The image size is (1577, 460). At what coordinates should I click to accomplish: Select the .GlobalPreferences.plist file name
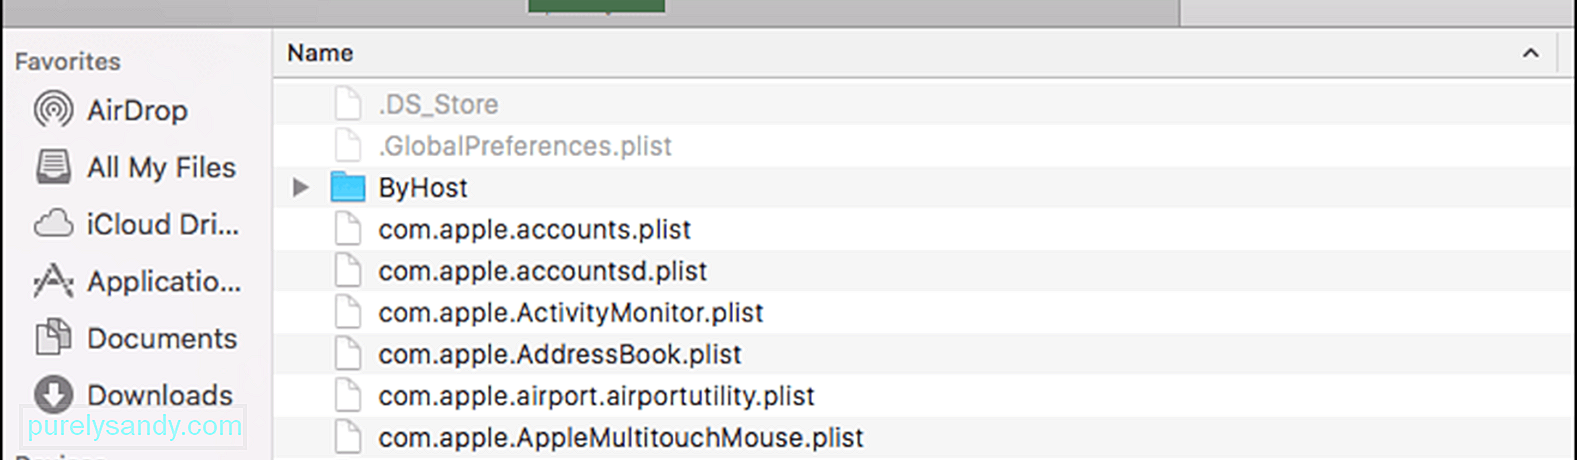(x=525, y=146)
